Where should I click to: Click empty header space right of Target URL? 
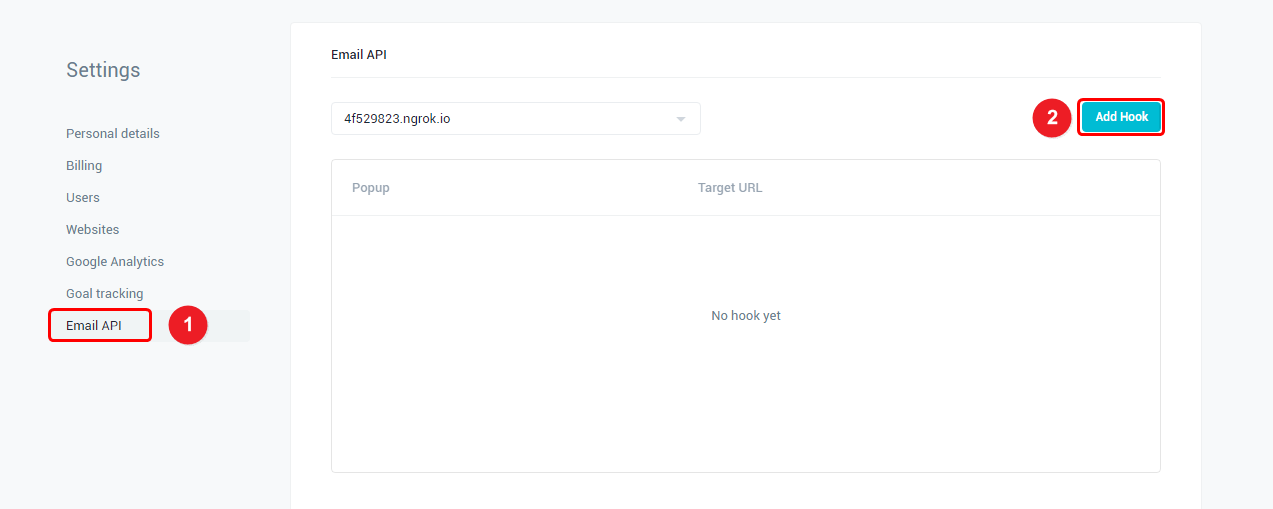click(x=950, y=188)
